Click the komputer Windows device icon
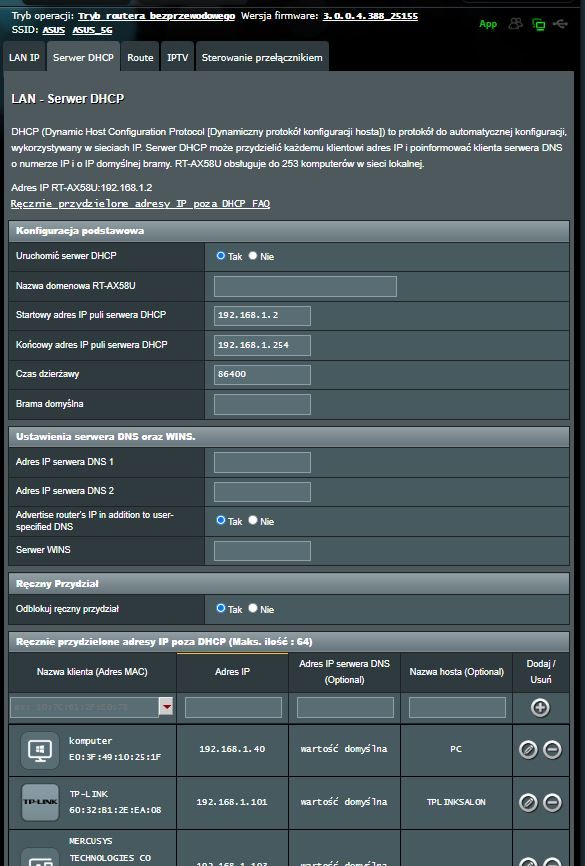 point(40,750)
